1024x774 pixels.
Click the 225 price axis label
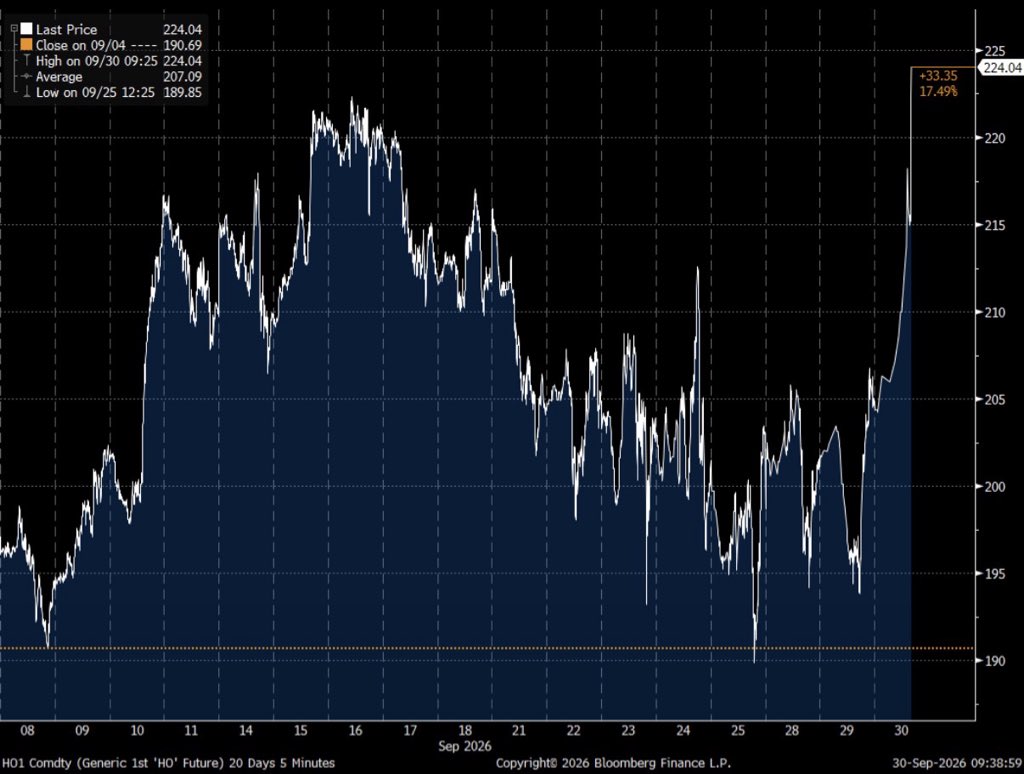(x=996, y=50)
